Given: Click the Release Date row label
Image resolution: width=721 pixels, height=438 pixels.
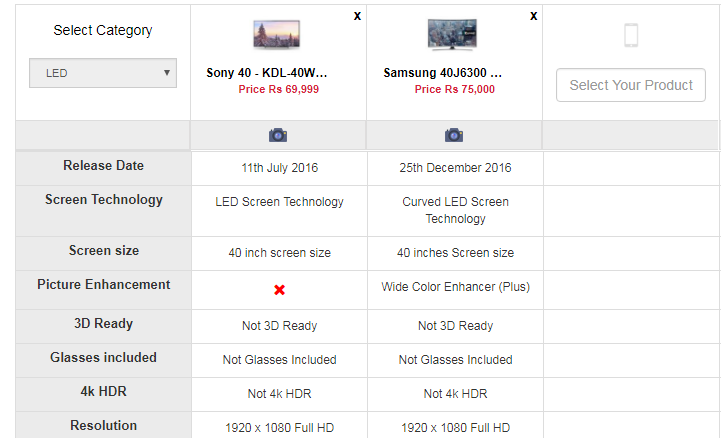Looking at the screenshot, I should [103, 166].
